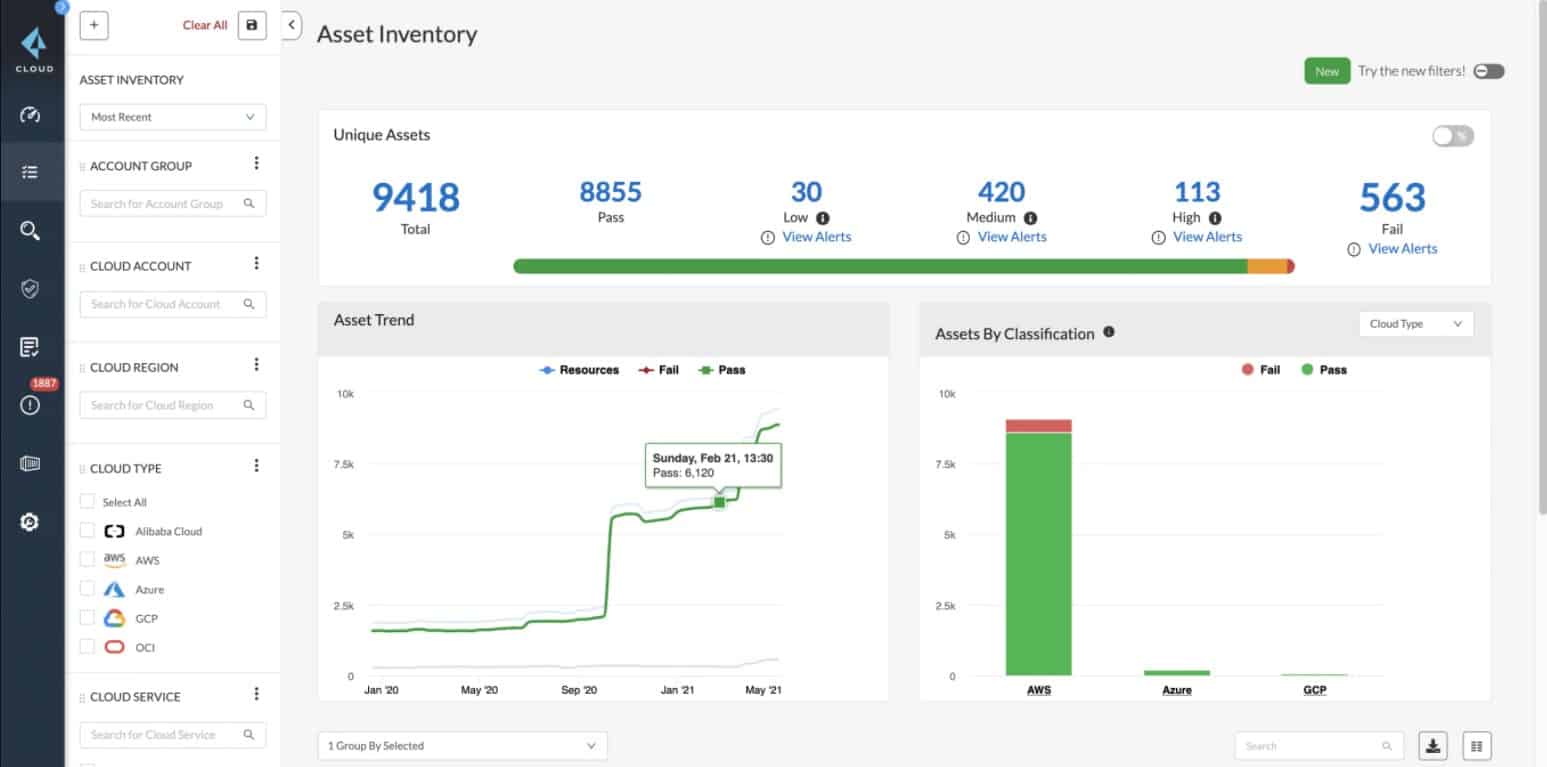Click the Low severity info icon
The image size is (1547, 767).
coord(823,217)
